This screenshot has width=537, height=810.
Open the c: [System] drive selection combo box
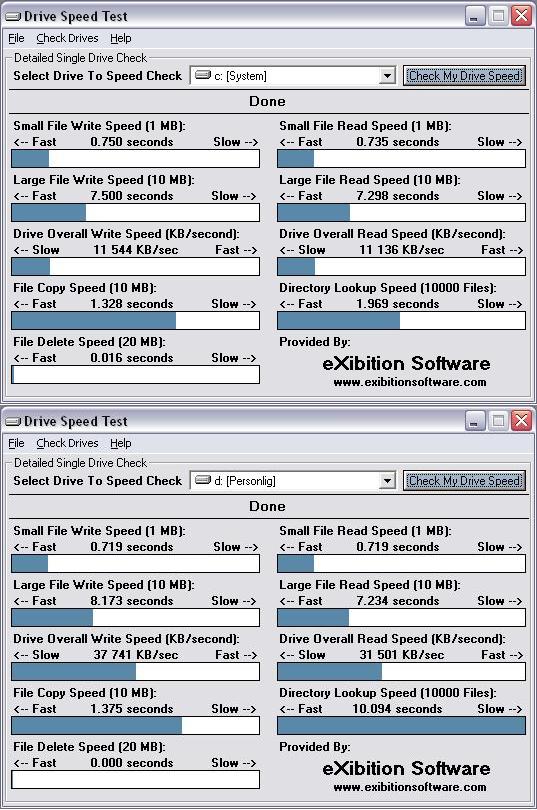293,76
